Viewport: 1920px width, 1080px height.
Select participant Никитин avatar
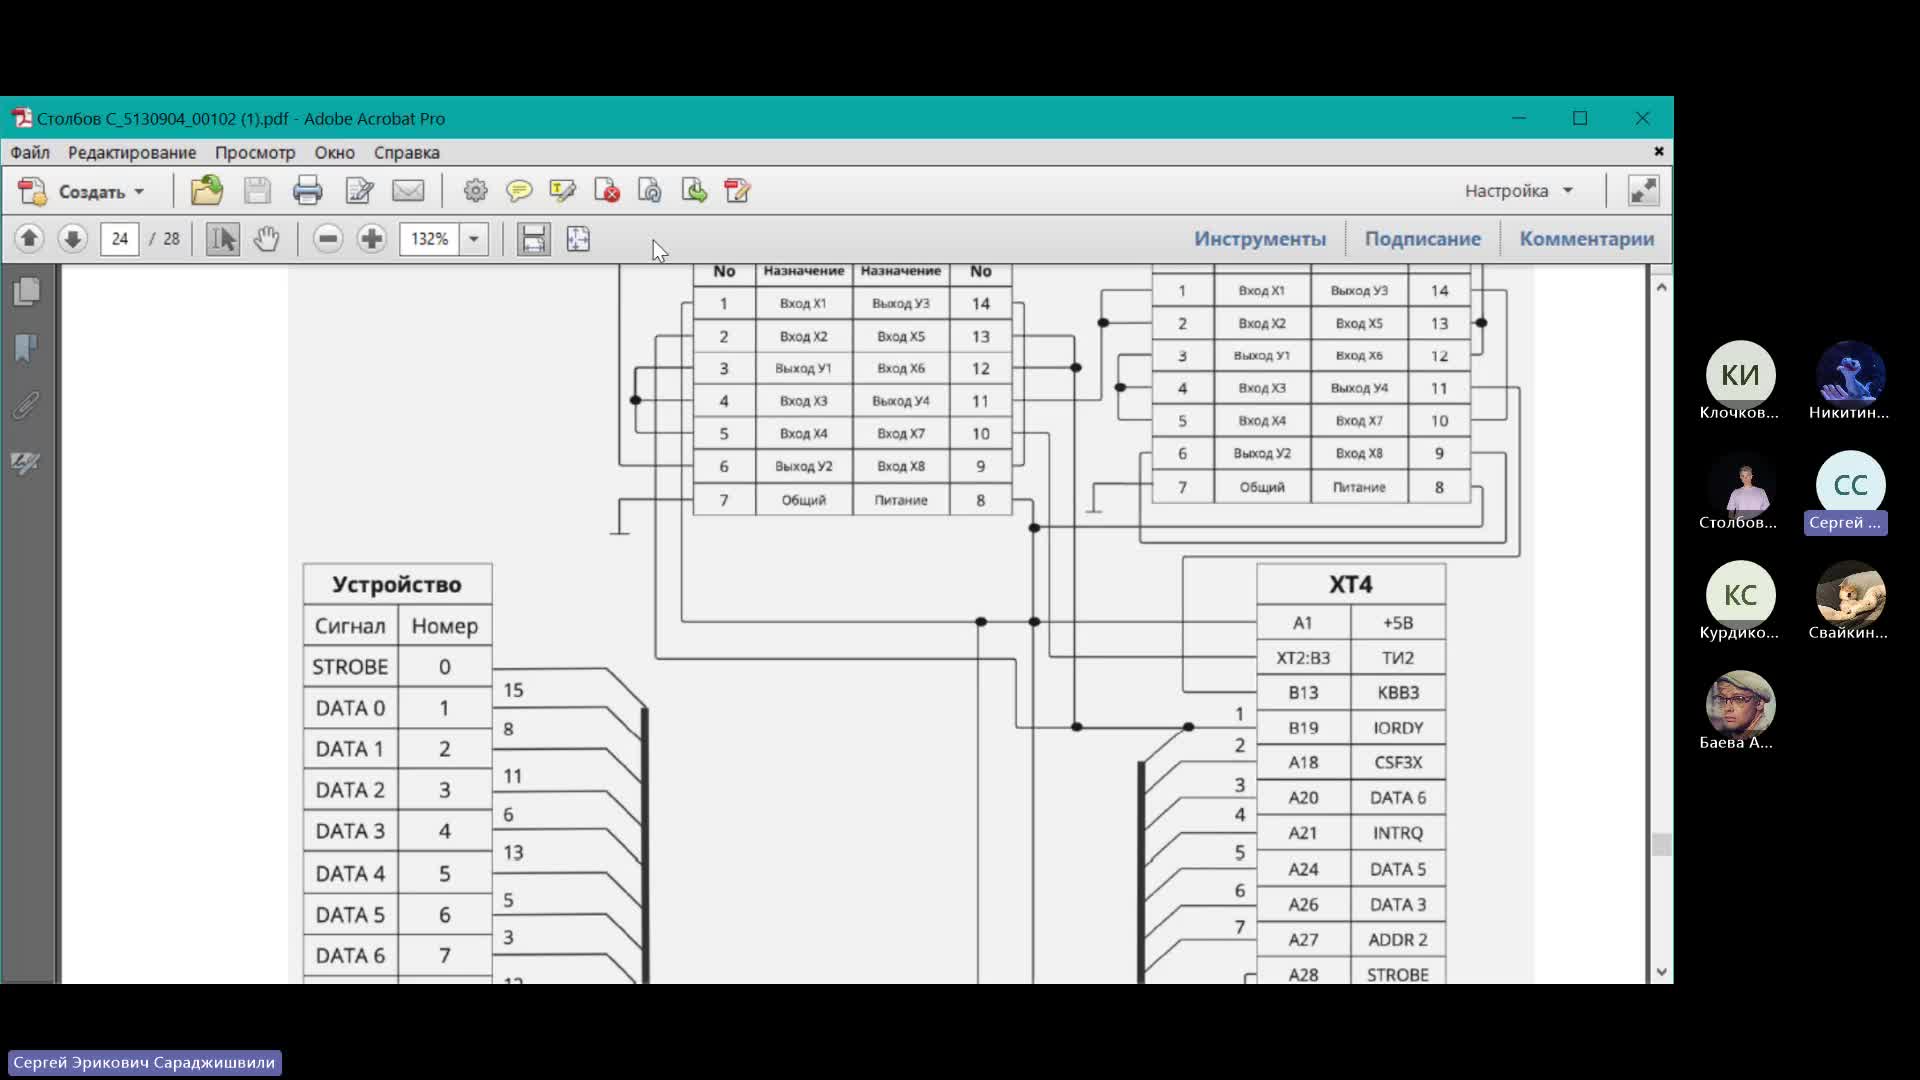(x=1850, y=375)
